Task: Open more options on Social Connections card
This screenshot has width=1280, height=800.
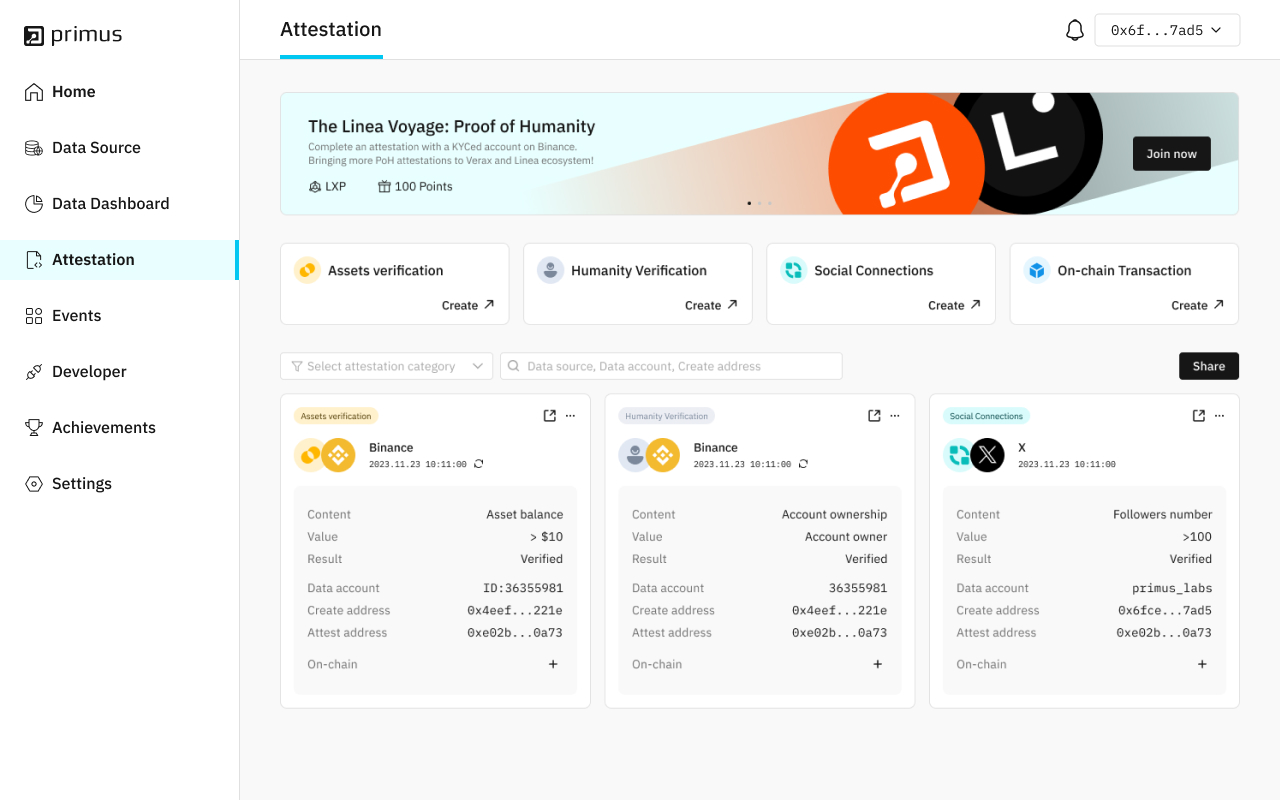Action: [x=1219, y=416]
